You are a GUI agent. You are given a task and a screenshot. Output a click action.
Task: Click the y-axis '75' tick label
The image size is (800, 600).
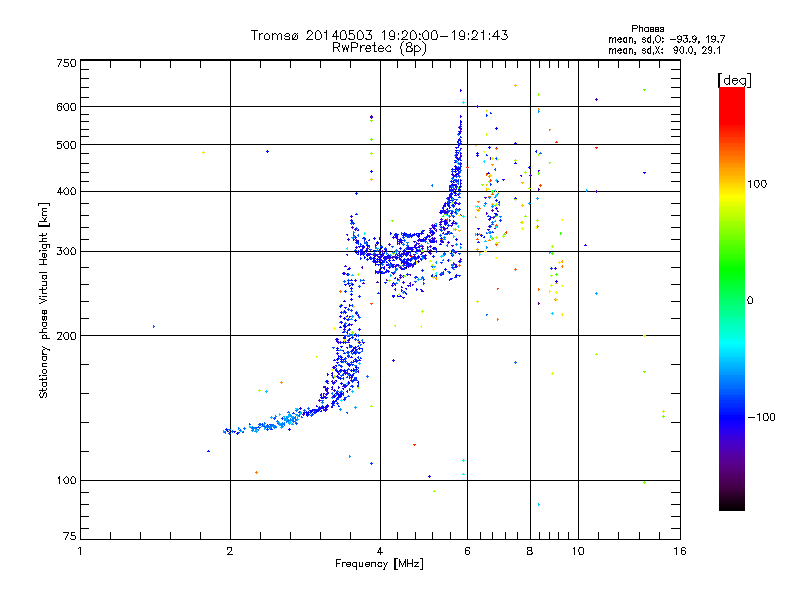[x=69, y=536]
